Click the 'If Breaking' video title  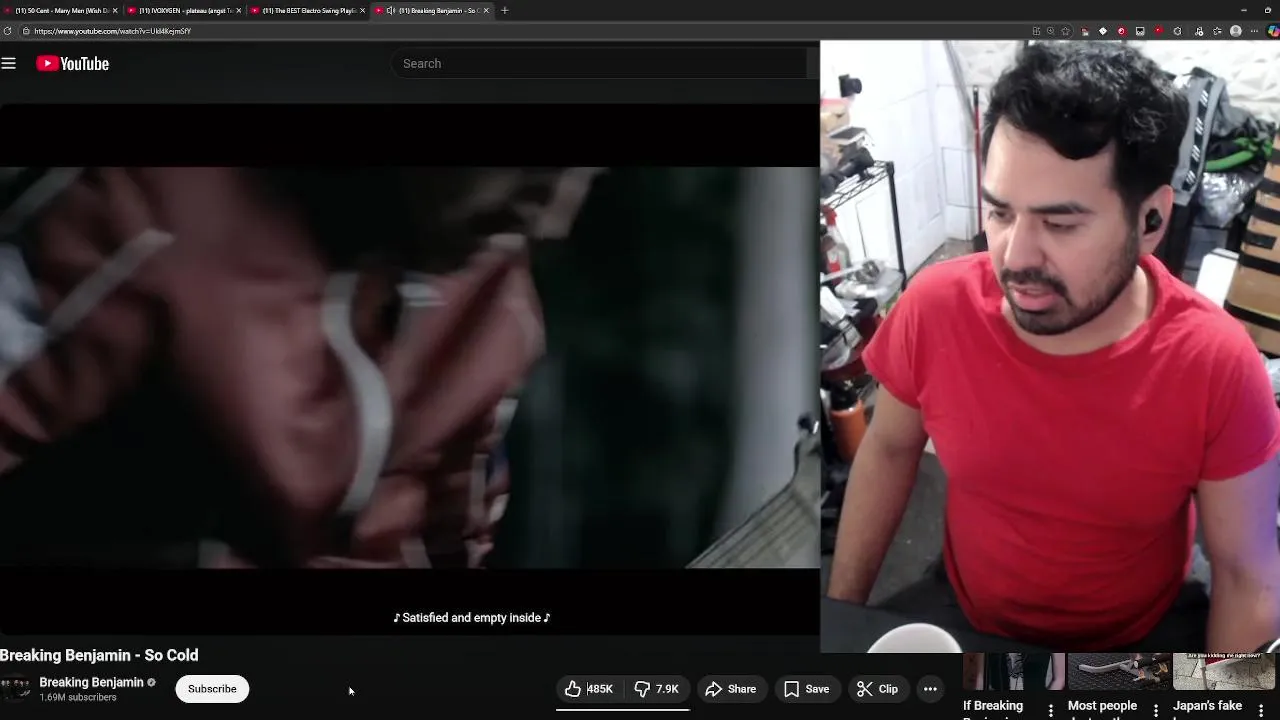coord(993,706)
